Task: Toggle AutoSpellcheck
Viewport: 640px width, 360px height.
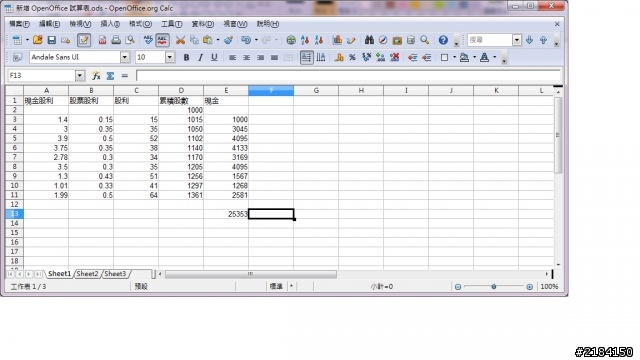Action: pyautogui.click(x=162, y=40)
